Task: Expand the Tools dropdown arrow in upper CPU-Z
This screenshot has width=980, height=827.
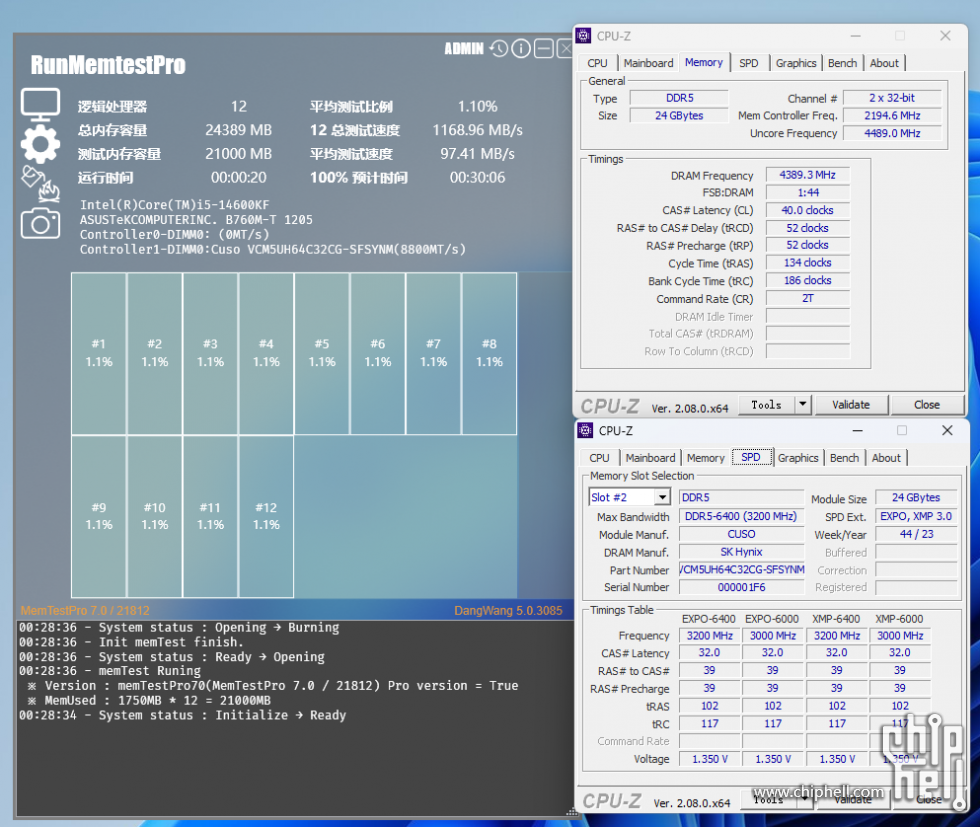Action: click(803, 405)
